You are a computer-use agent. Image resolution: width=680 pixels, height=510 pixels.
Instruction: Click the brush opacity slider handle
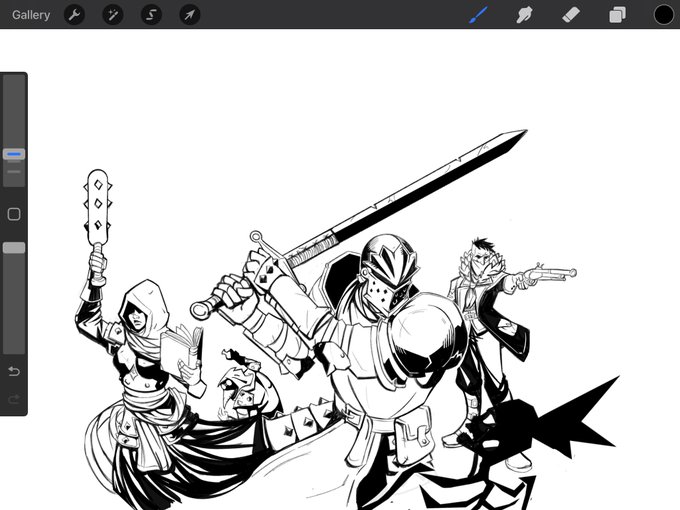tap(14, 248)
